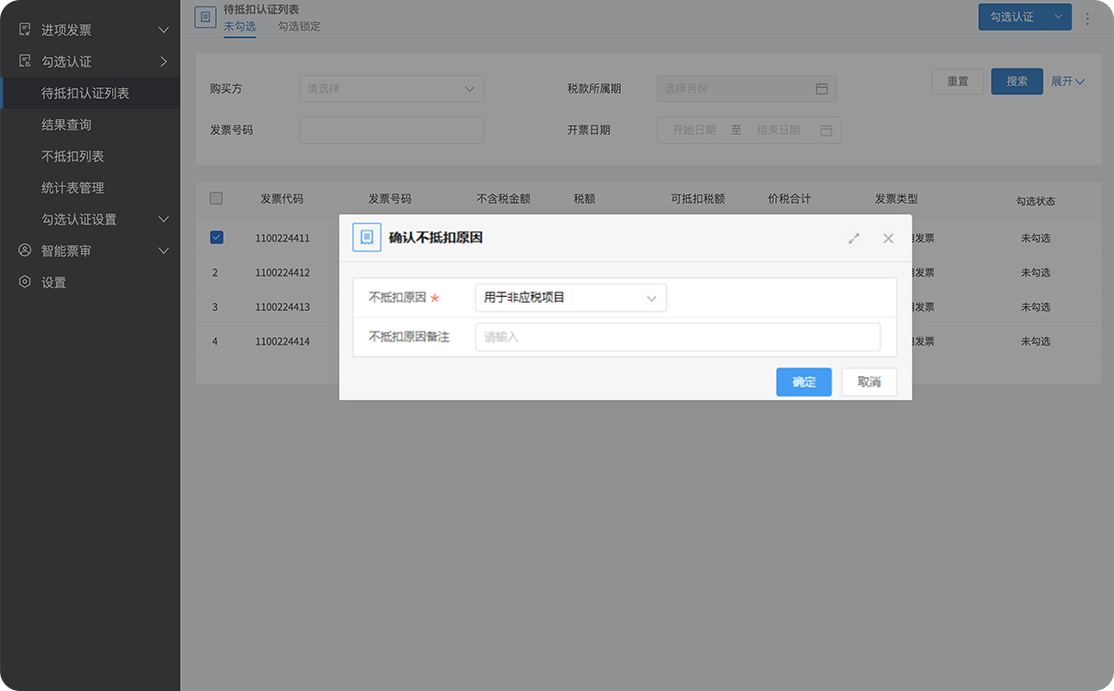Click the fullscreen expand icon in dialog
Image resolution: width=1114 pixels, height=691 pixels.
(x=854, y=238)
